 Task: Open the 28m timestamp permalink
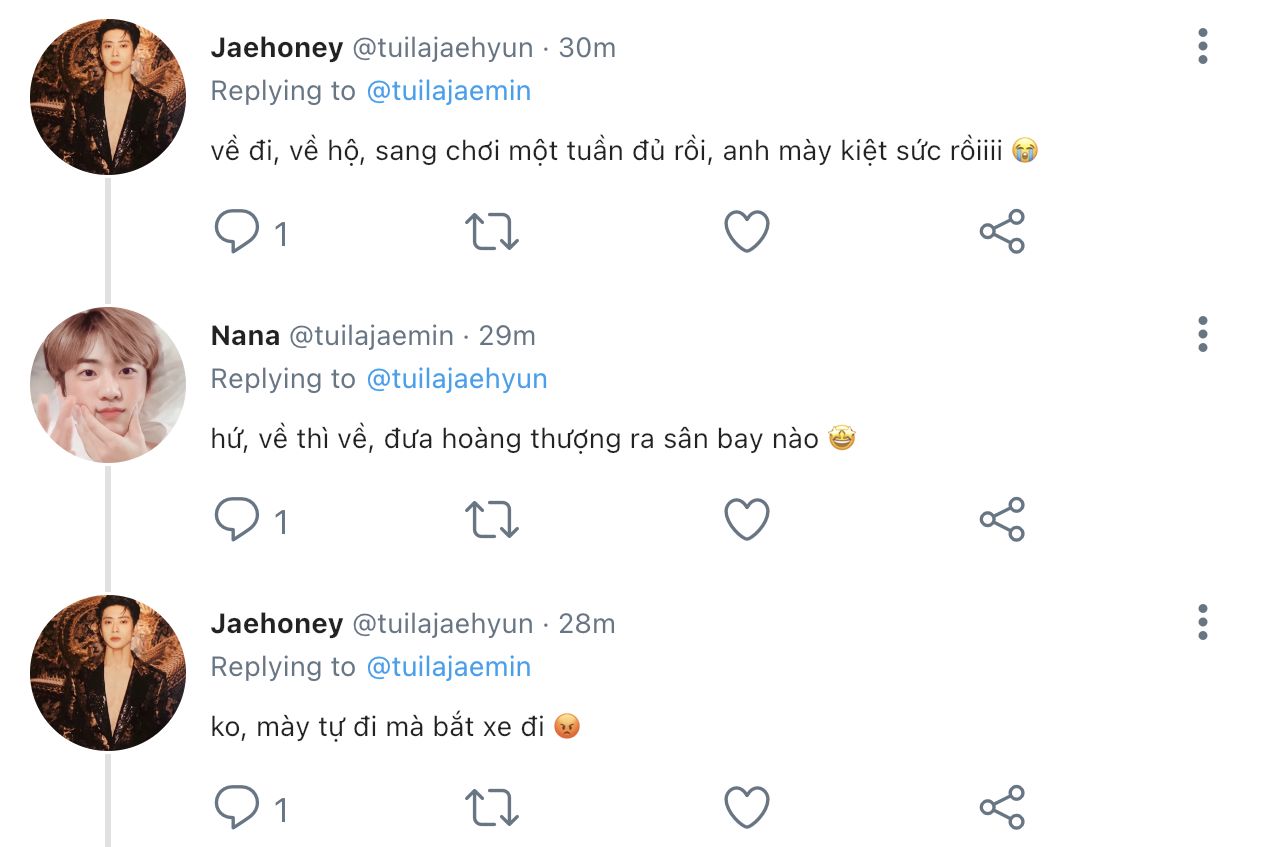tap(587, 624)
